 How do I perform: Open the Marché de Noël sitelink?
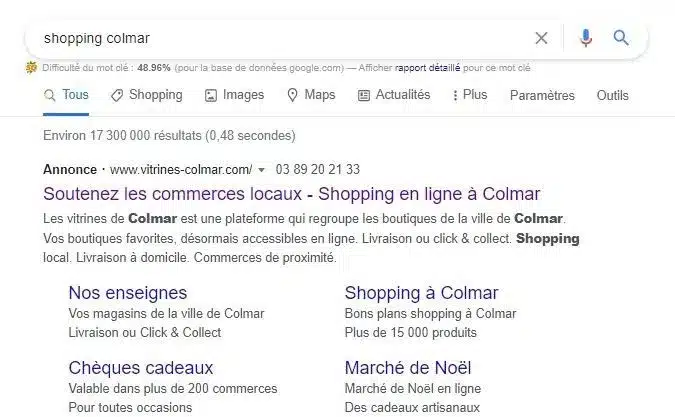pos(407,368)
